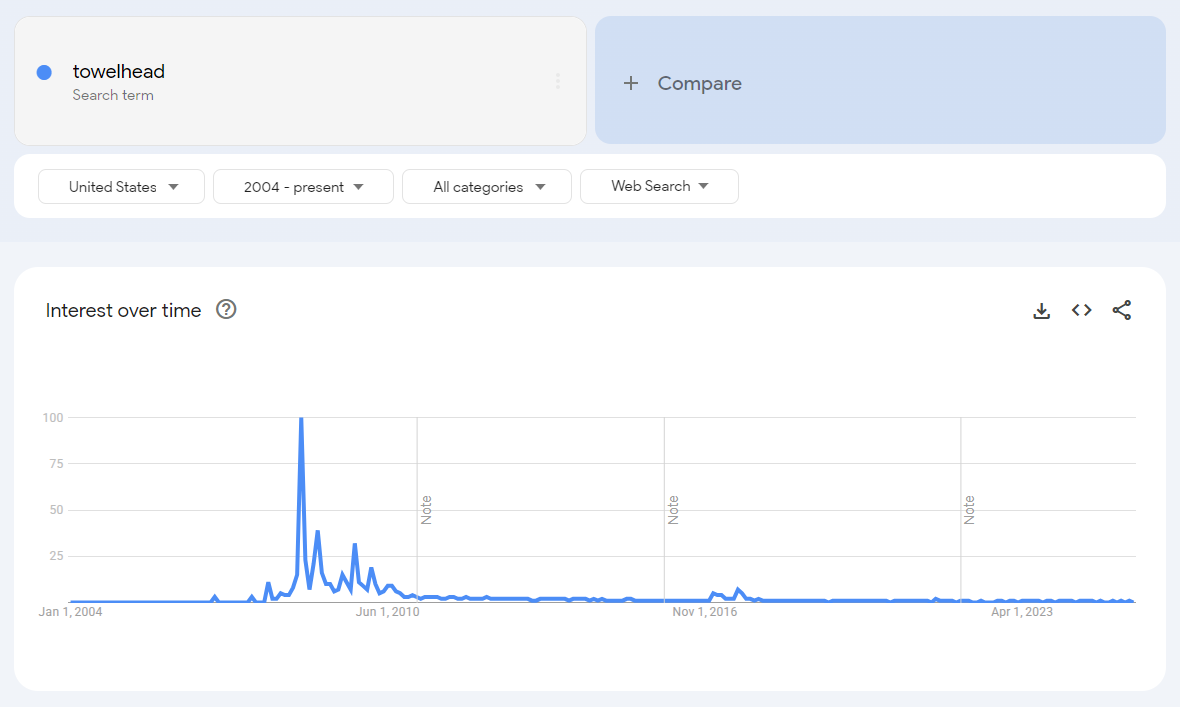Click the Jan 1, 2004 axis label
Screen dimensions: 1180x707
click(70, 611)
